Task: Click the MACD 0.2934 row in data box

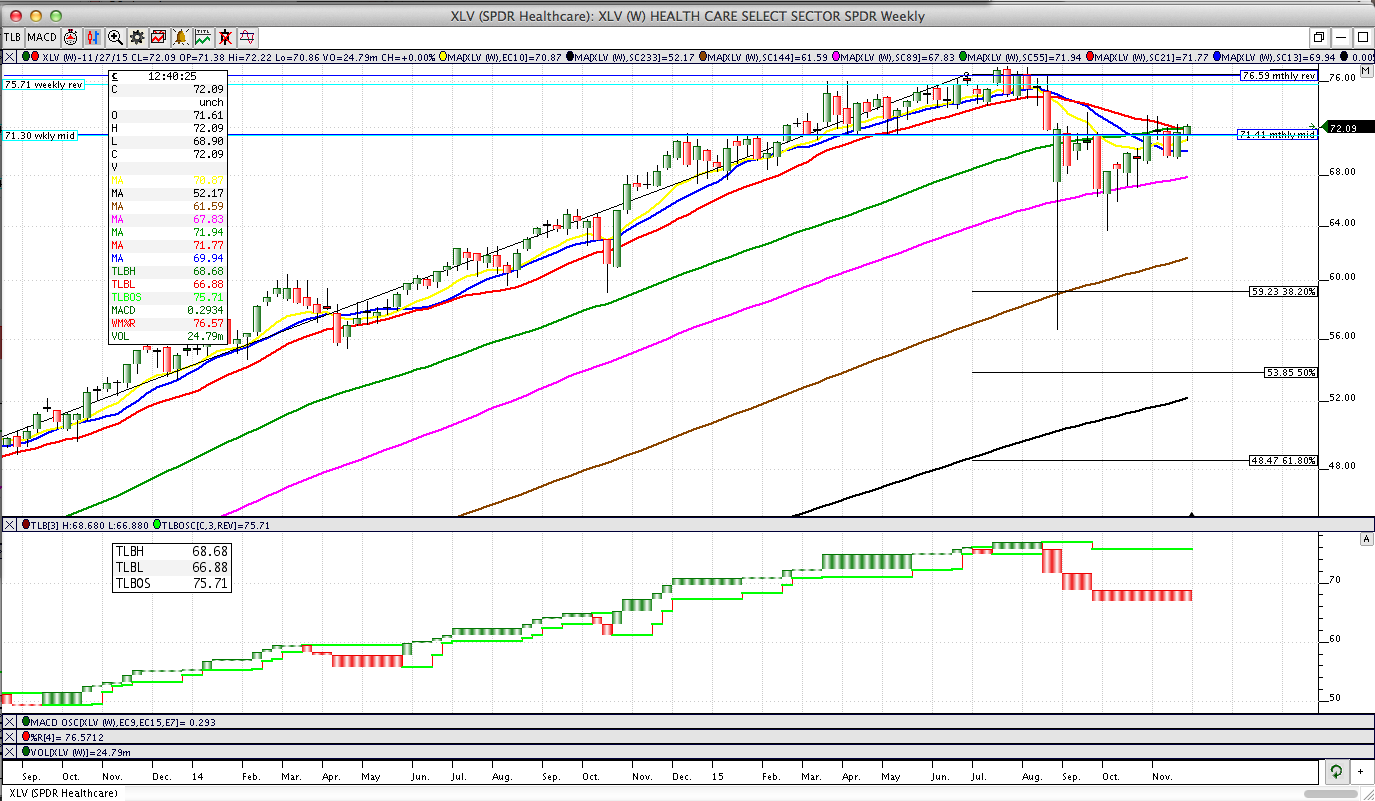Action: (x=169, y=310)
